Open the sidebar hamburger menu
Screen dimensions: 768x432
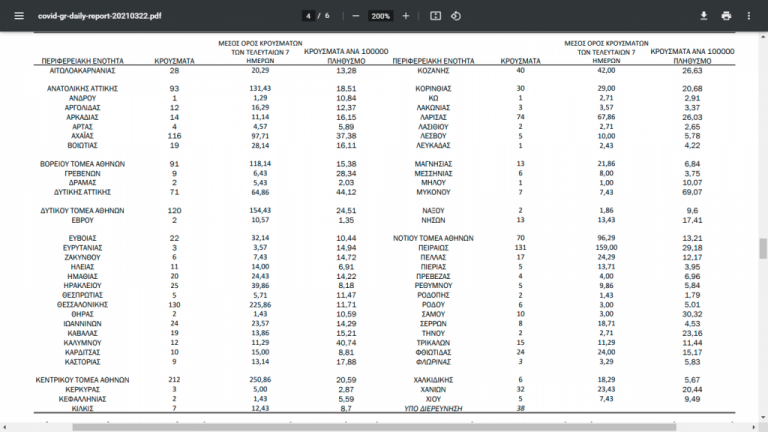(19, 16)
